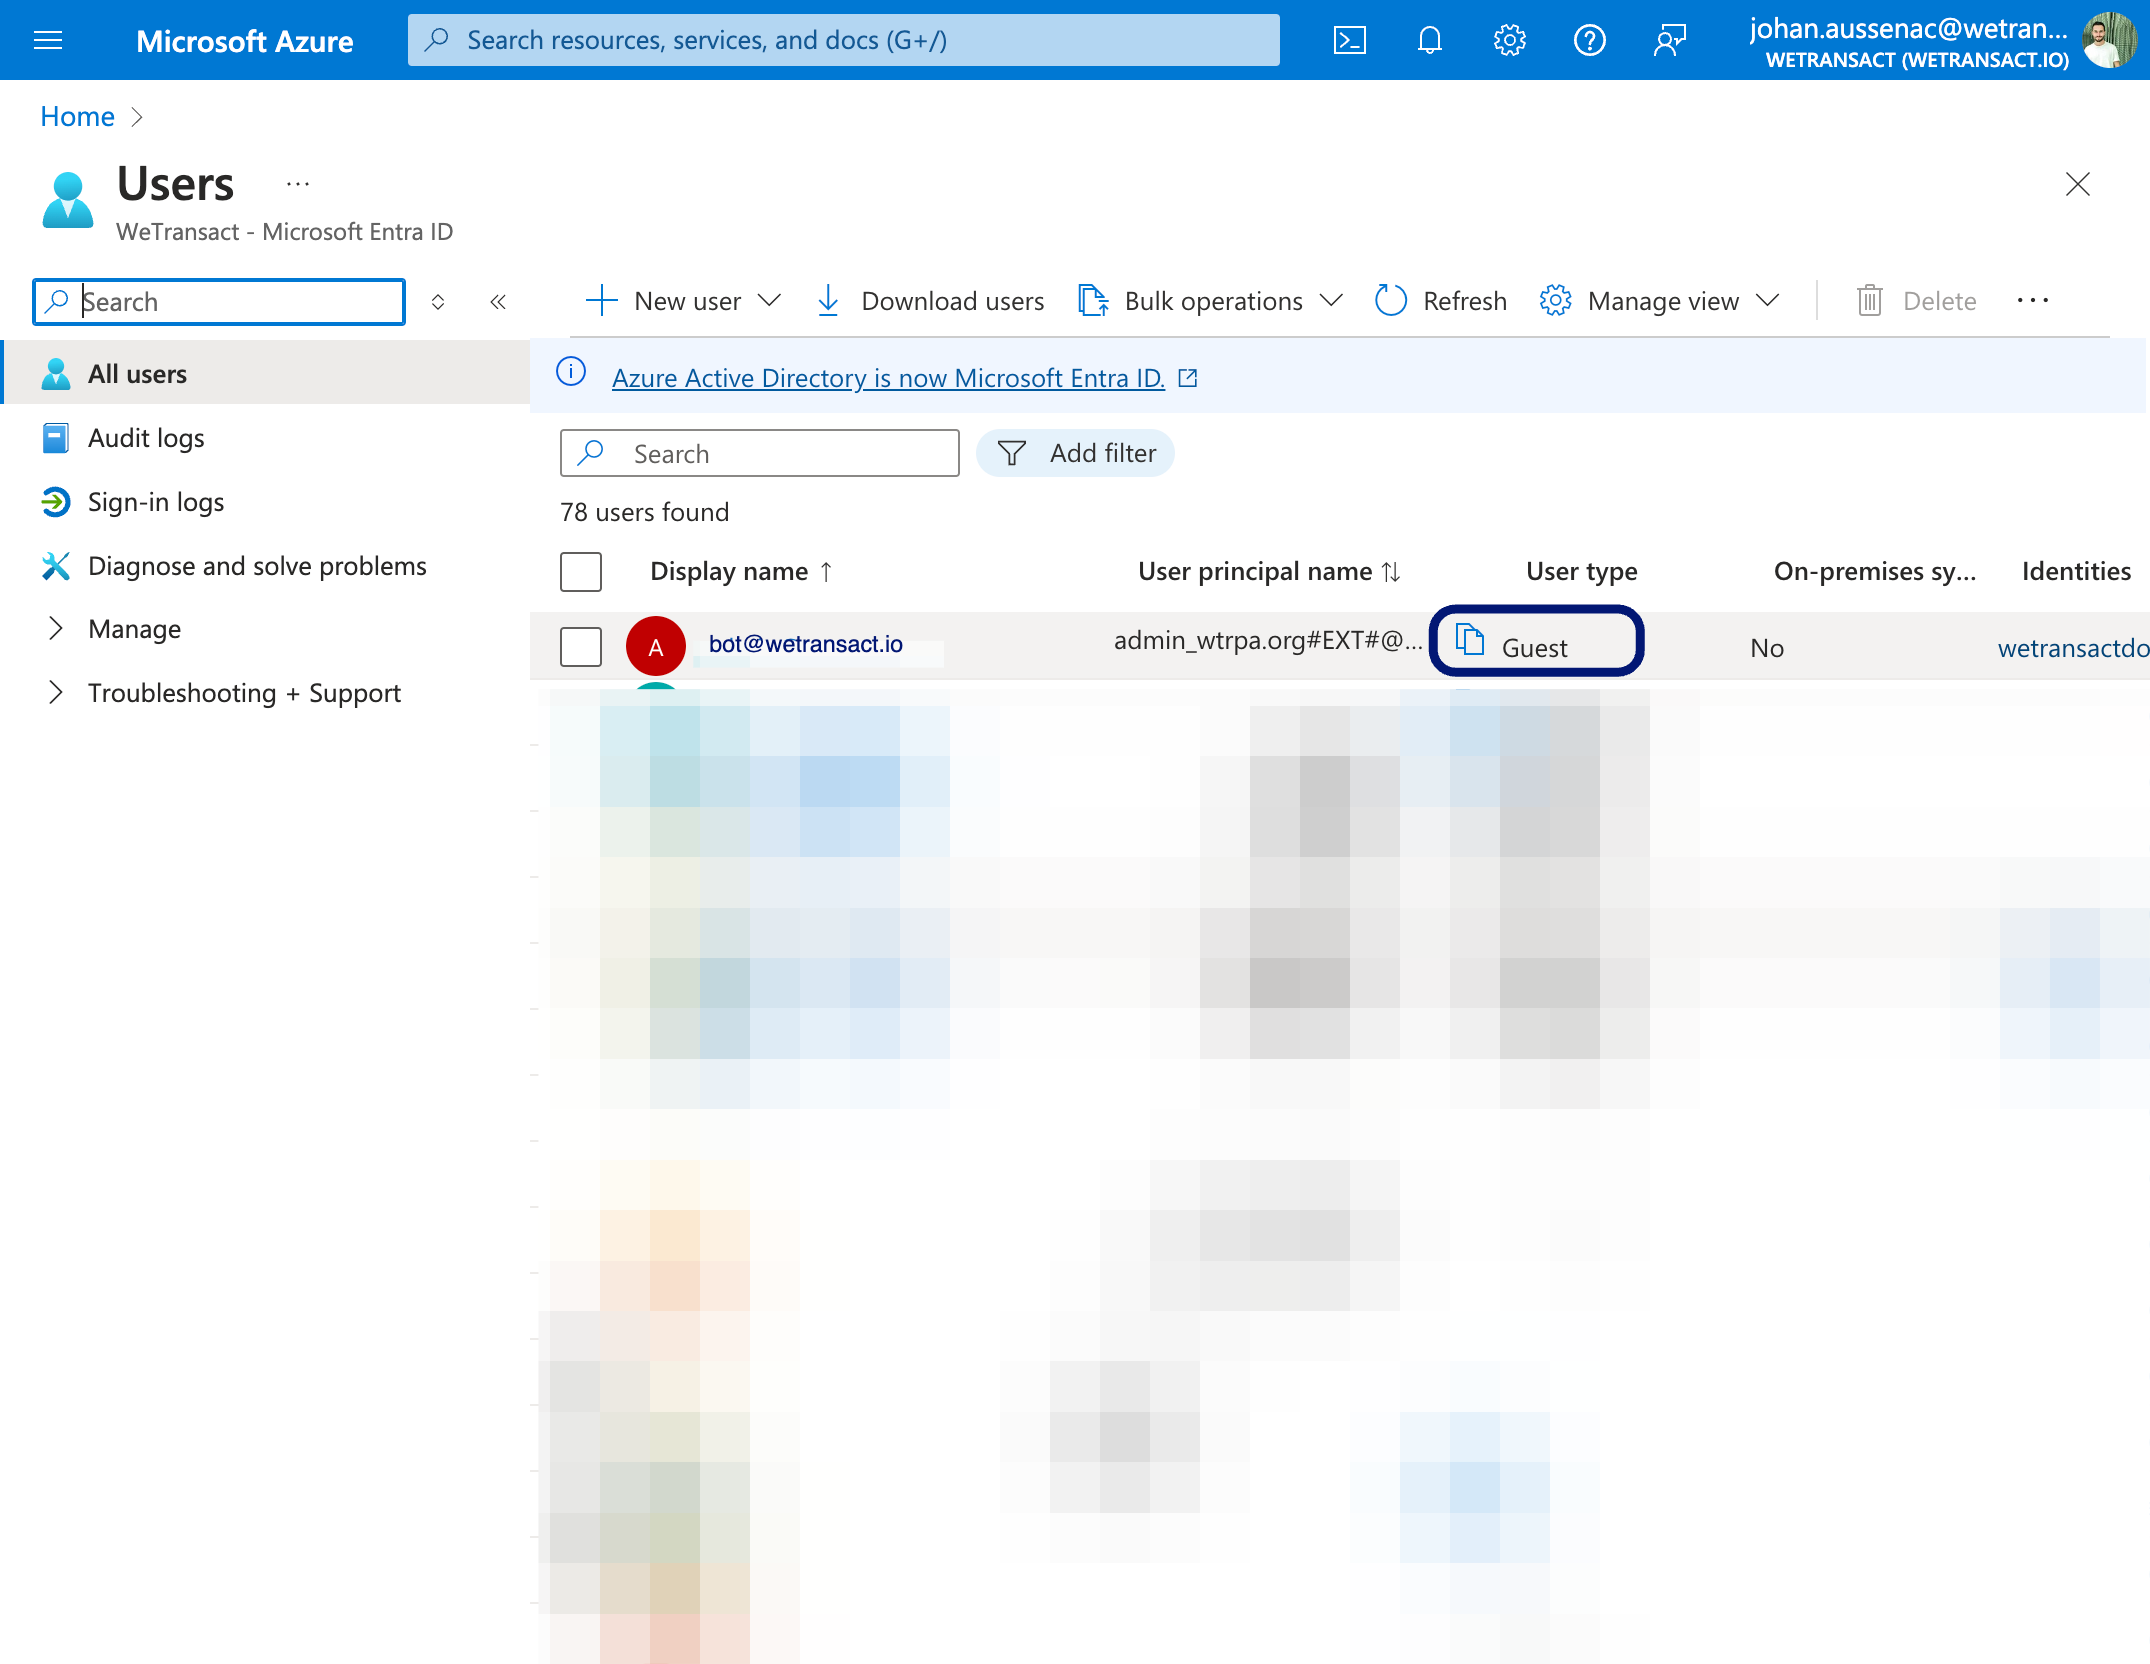Screen dimensions: 2150x1664
Task: Click the users list Search field
Action: click(760, 453)
